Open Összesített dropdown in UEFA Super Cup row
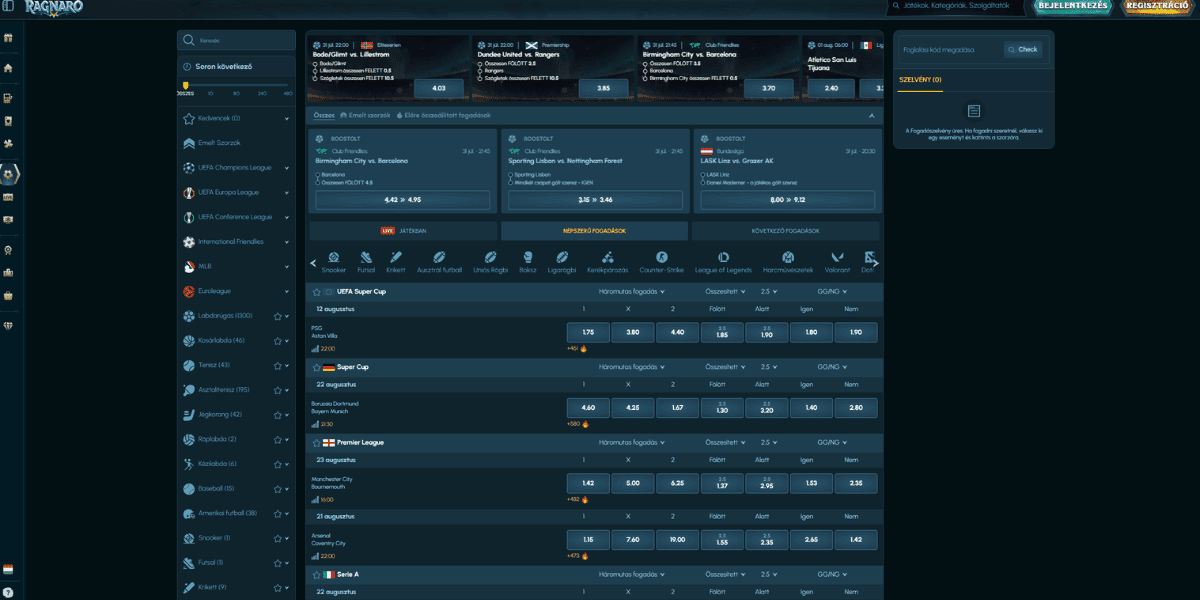1200x600 pixels. point(725,292)
